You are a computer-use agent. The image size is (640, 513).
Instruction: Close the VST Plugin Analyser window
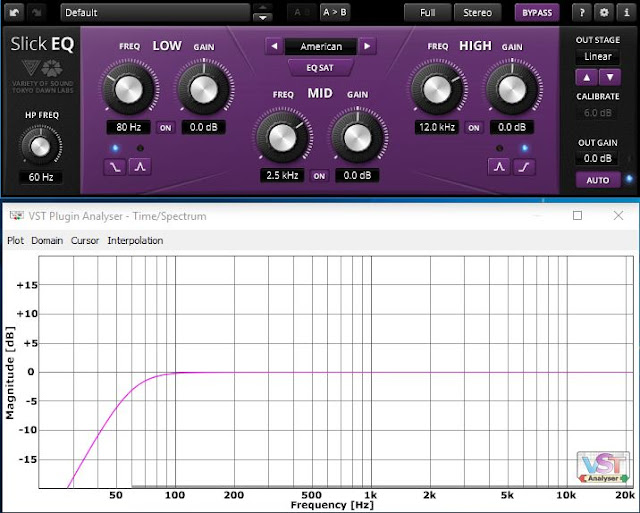[618, 215]
